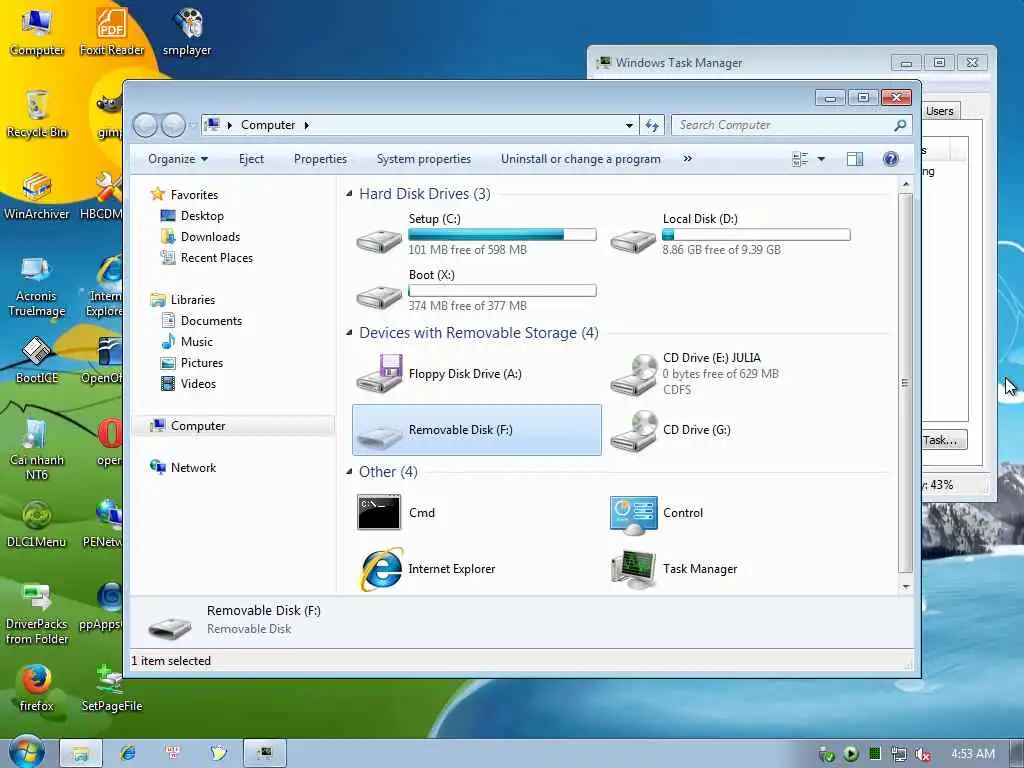1024x768 pixels.
Task: Click Uninstall or change a program
Action: point(581,159)
